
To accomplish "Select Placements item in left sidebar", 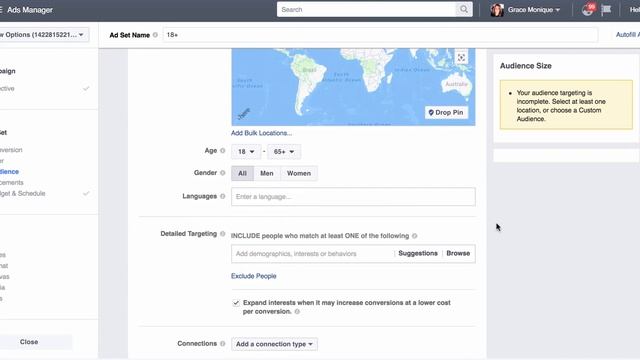I will (11, 182).
